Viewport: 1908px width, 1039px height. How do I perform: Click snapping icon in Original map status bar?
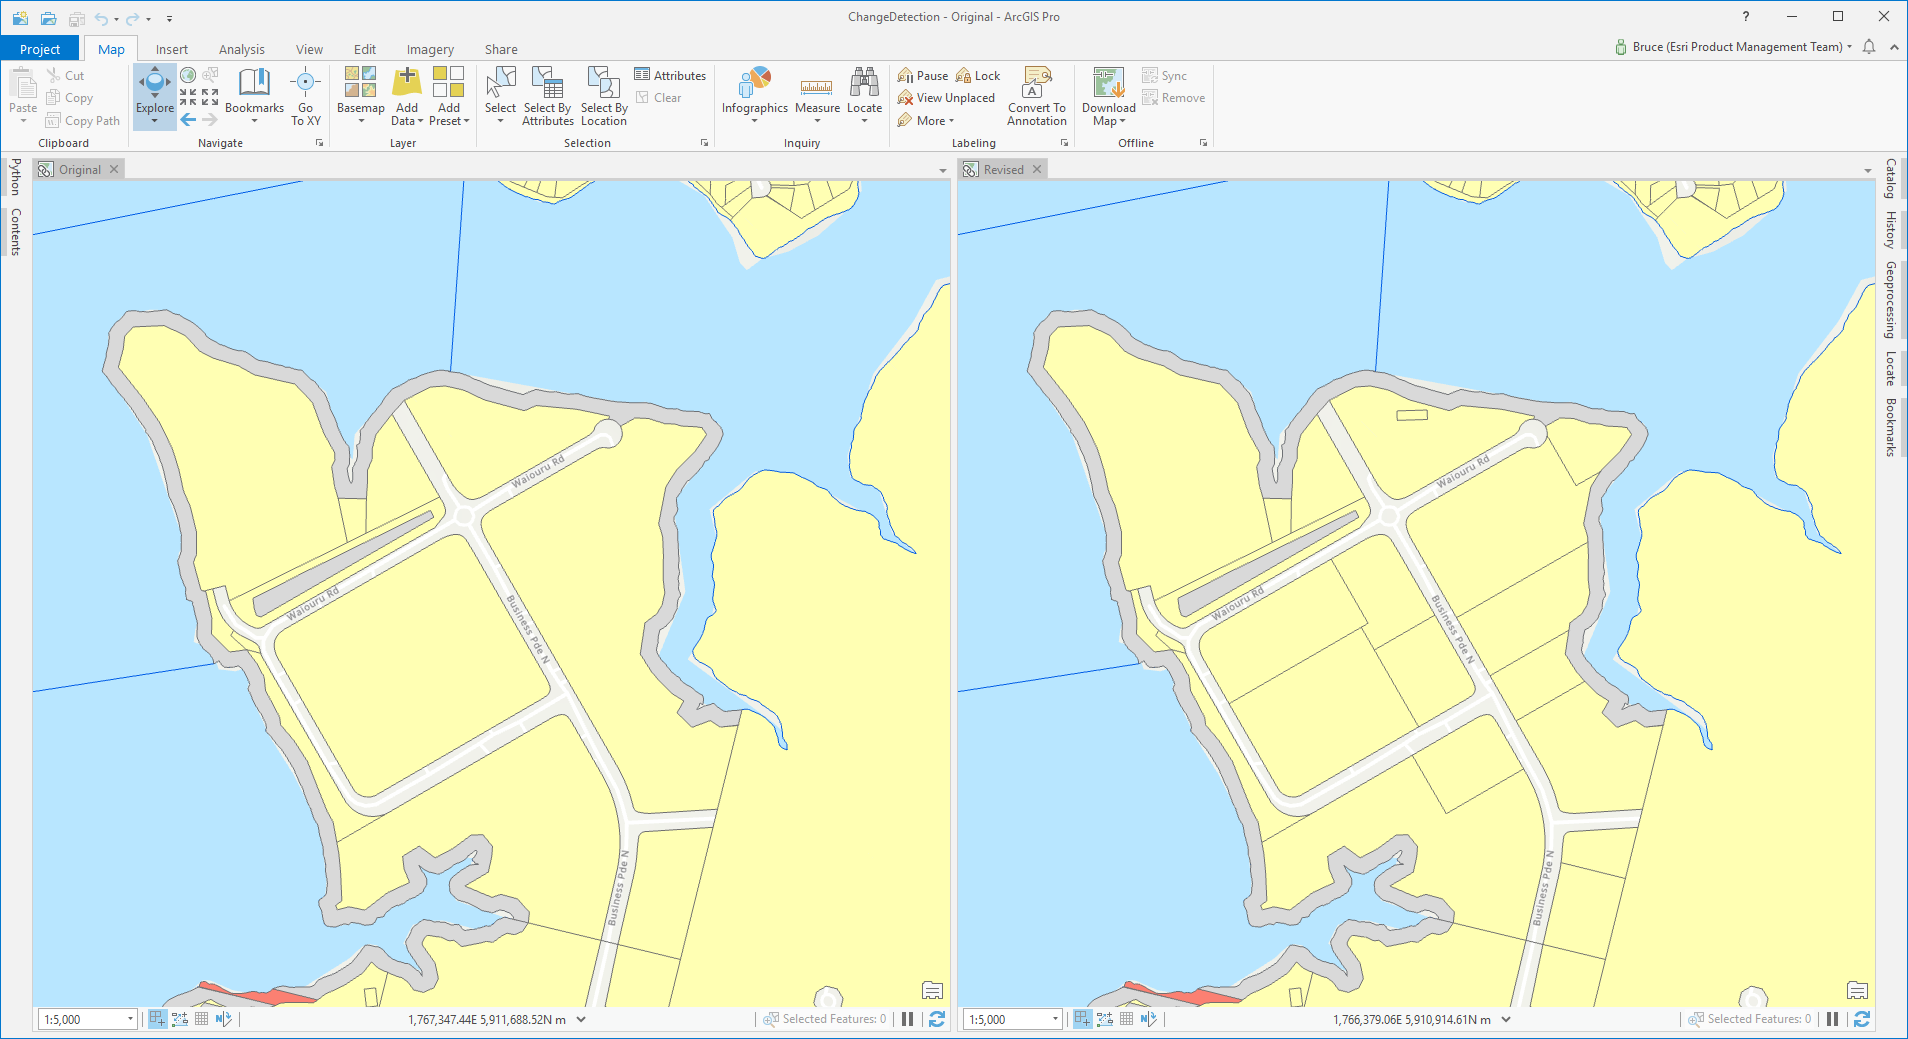pyautogui.click(x=157, y=1019)
